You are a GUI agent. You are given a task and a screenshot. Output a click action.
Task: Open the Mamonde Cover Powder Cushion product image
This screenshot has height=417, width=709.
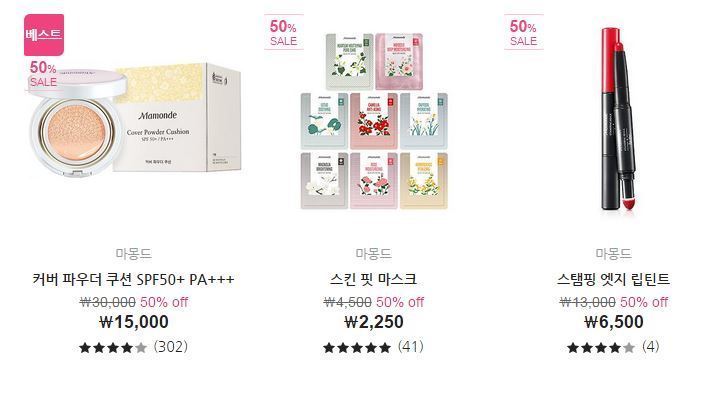134,122
